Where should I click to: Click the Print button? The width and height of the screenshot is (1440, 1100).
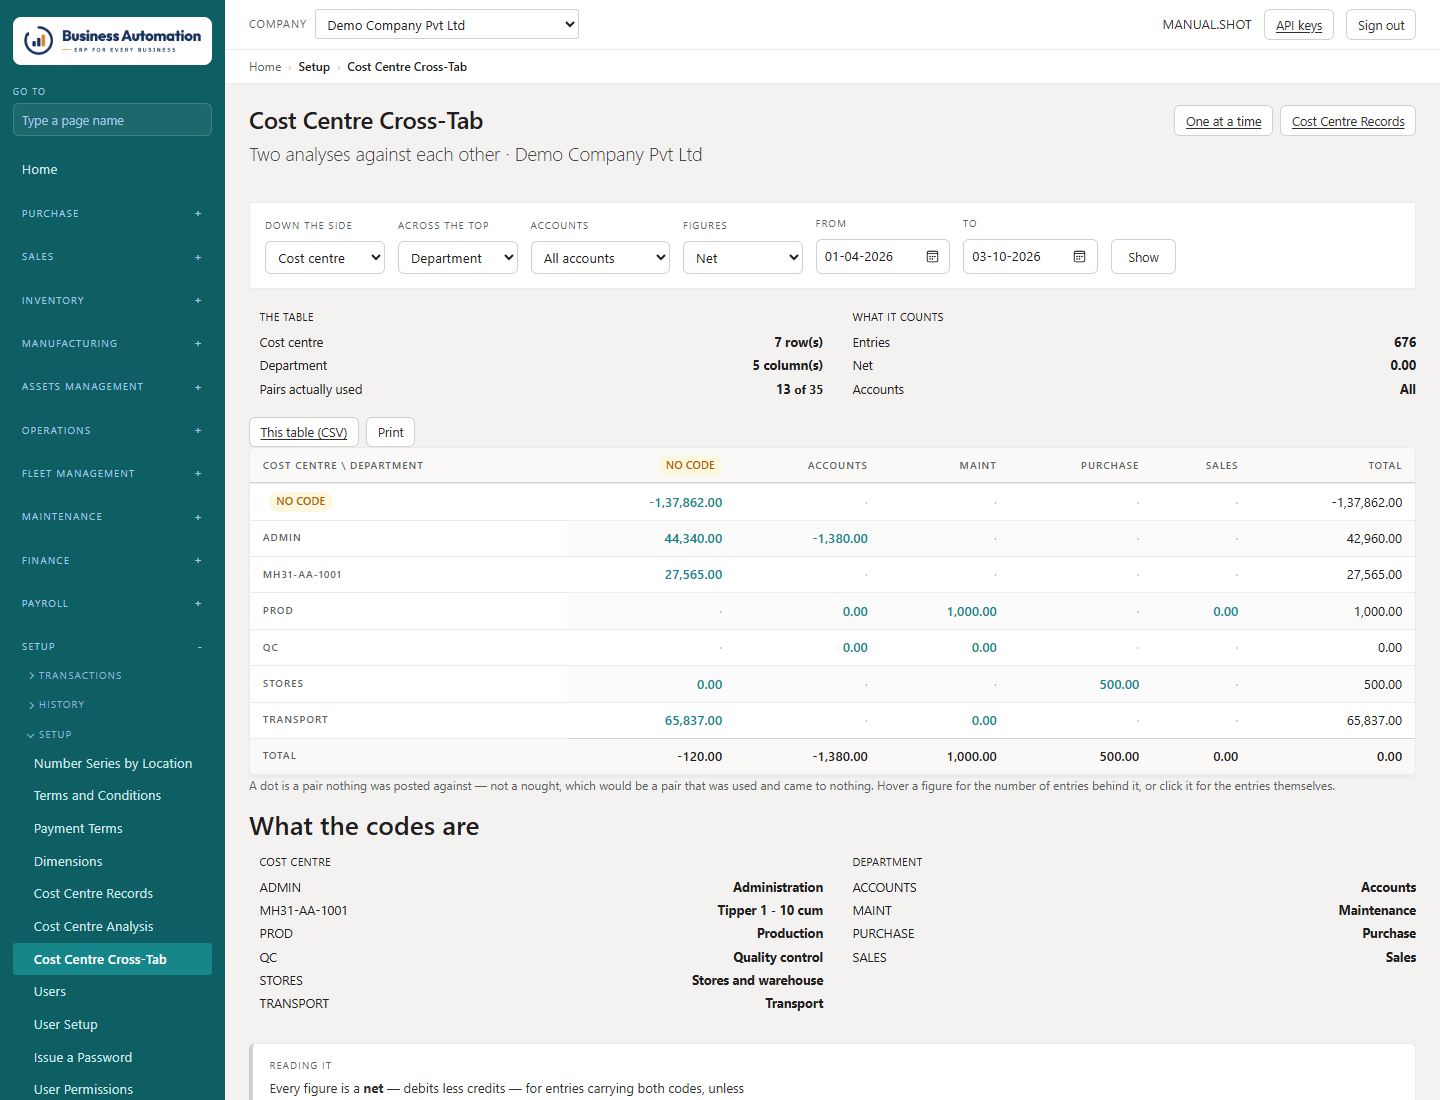point(391,432)
